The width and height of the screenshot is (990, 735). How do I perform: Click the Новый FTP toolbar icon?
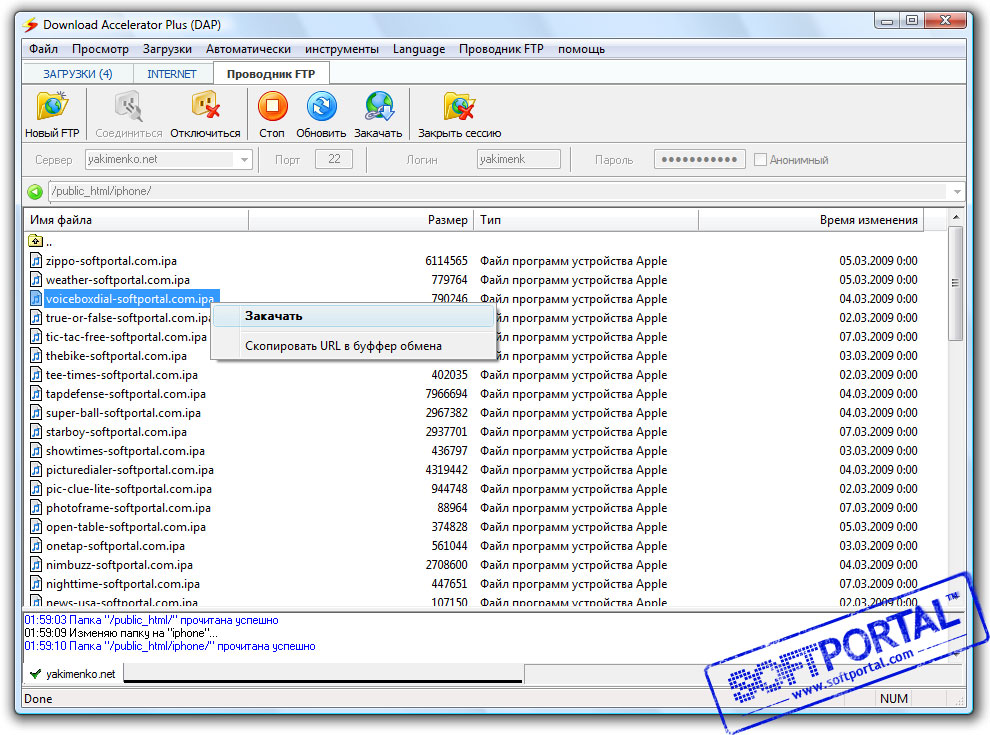pos(52,106)
